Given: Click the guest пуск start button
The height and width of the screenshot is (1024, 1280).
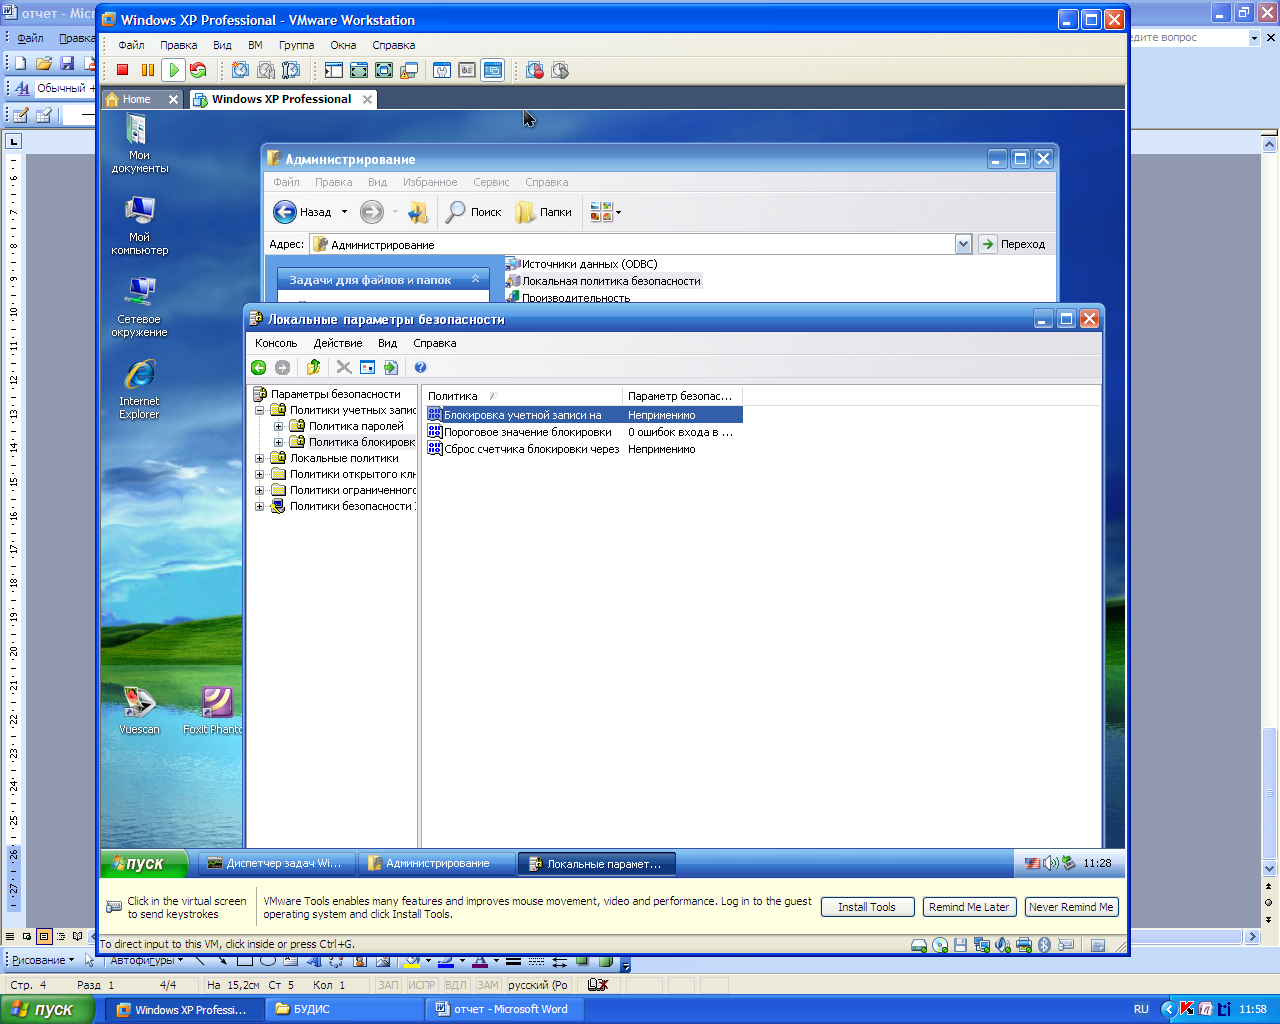Looking at the screenshot, I should (144, 863).
